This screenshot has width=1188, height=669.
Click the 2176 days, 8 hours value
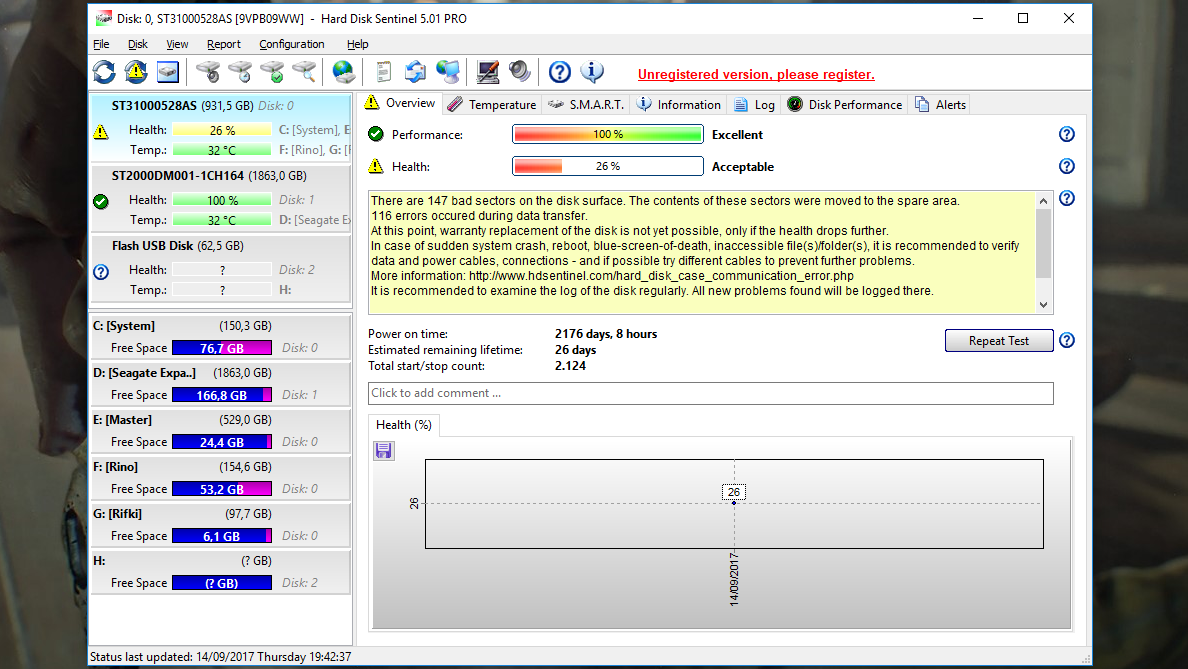(x=606, y=334)
